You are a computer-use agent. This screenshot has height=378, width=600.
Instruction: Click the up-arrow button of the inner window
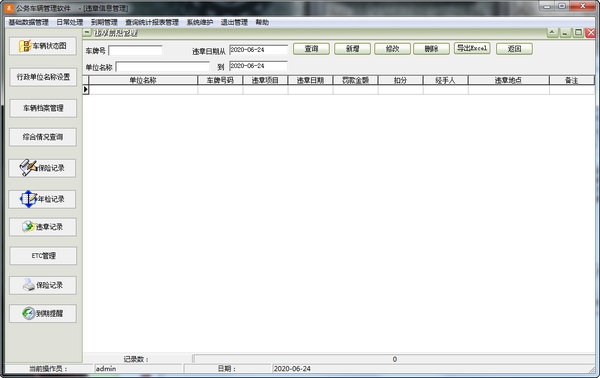pos(552,33)
